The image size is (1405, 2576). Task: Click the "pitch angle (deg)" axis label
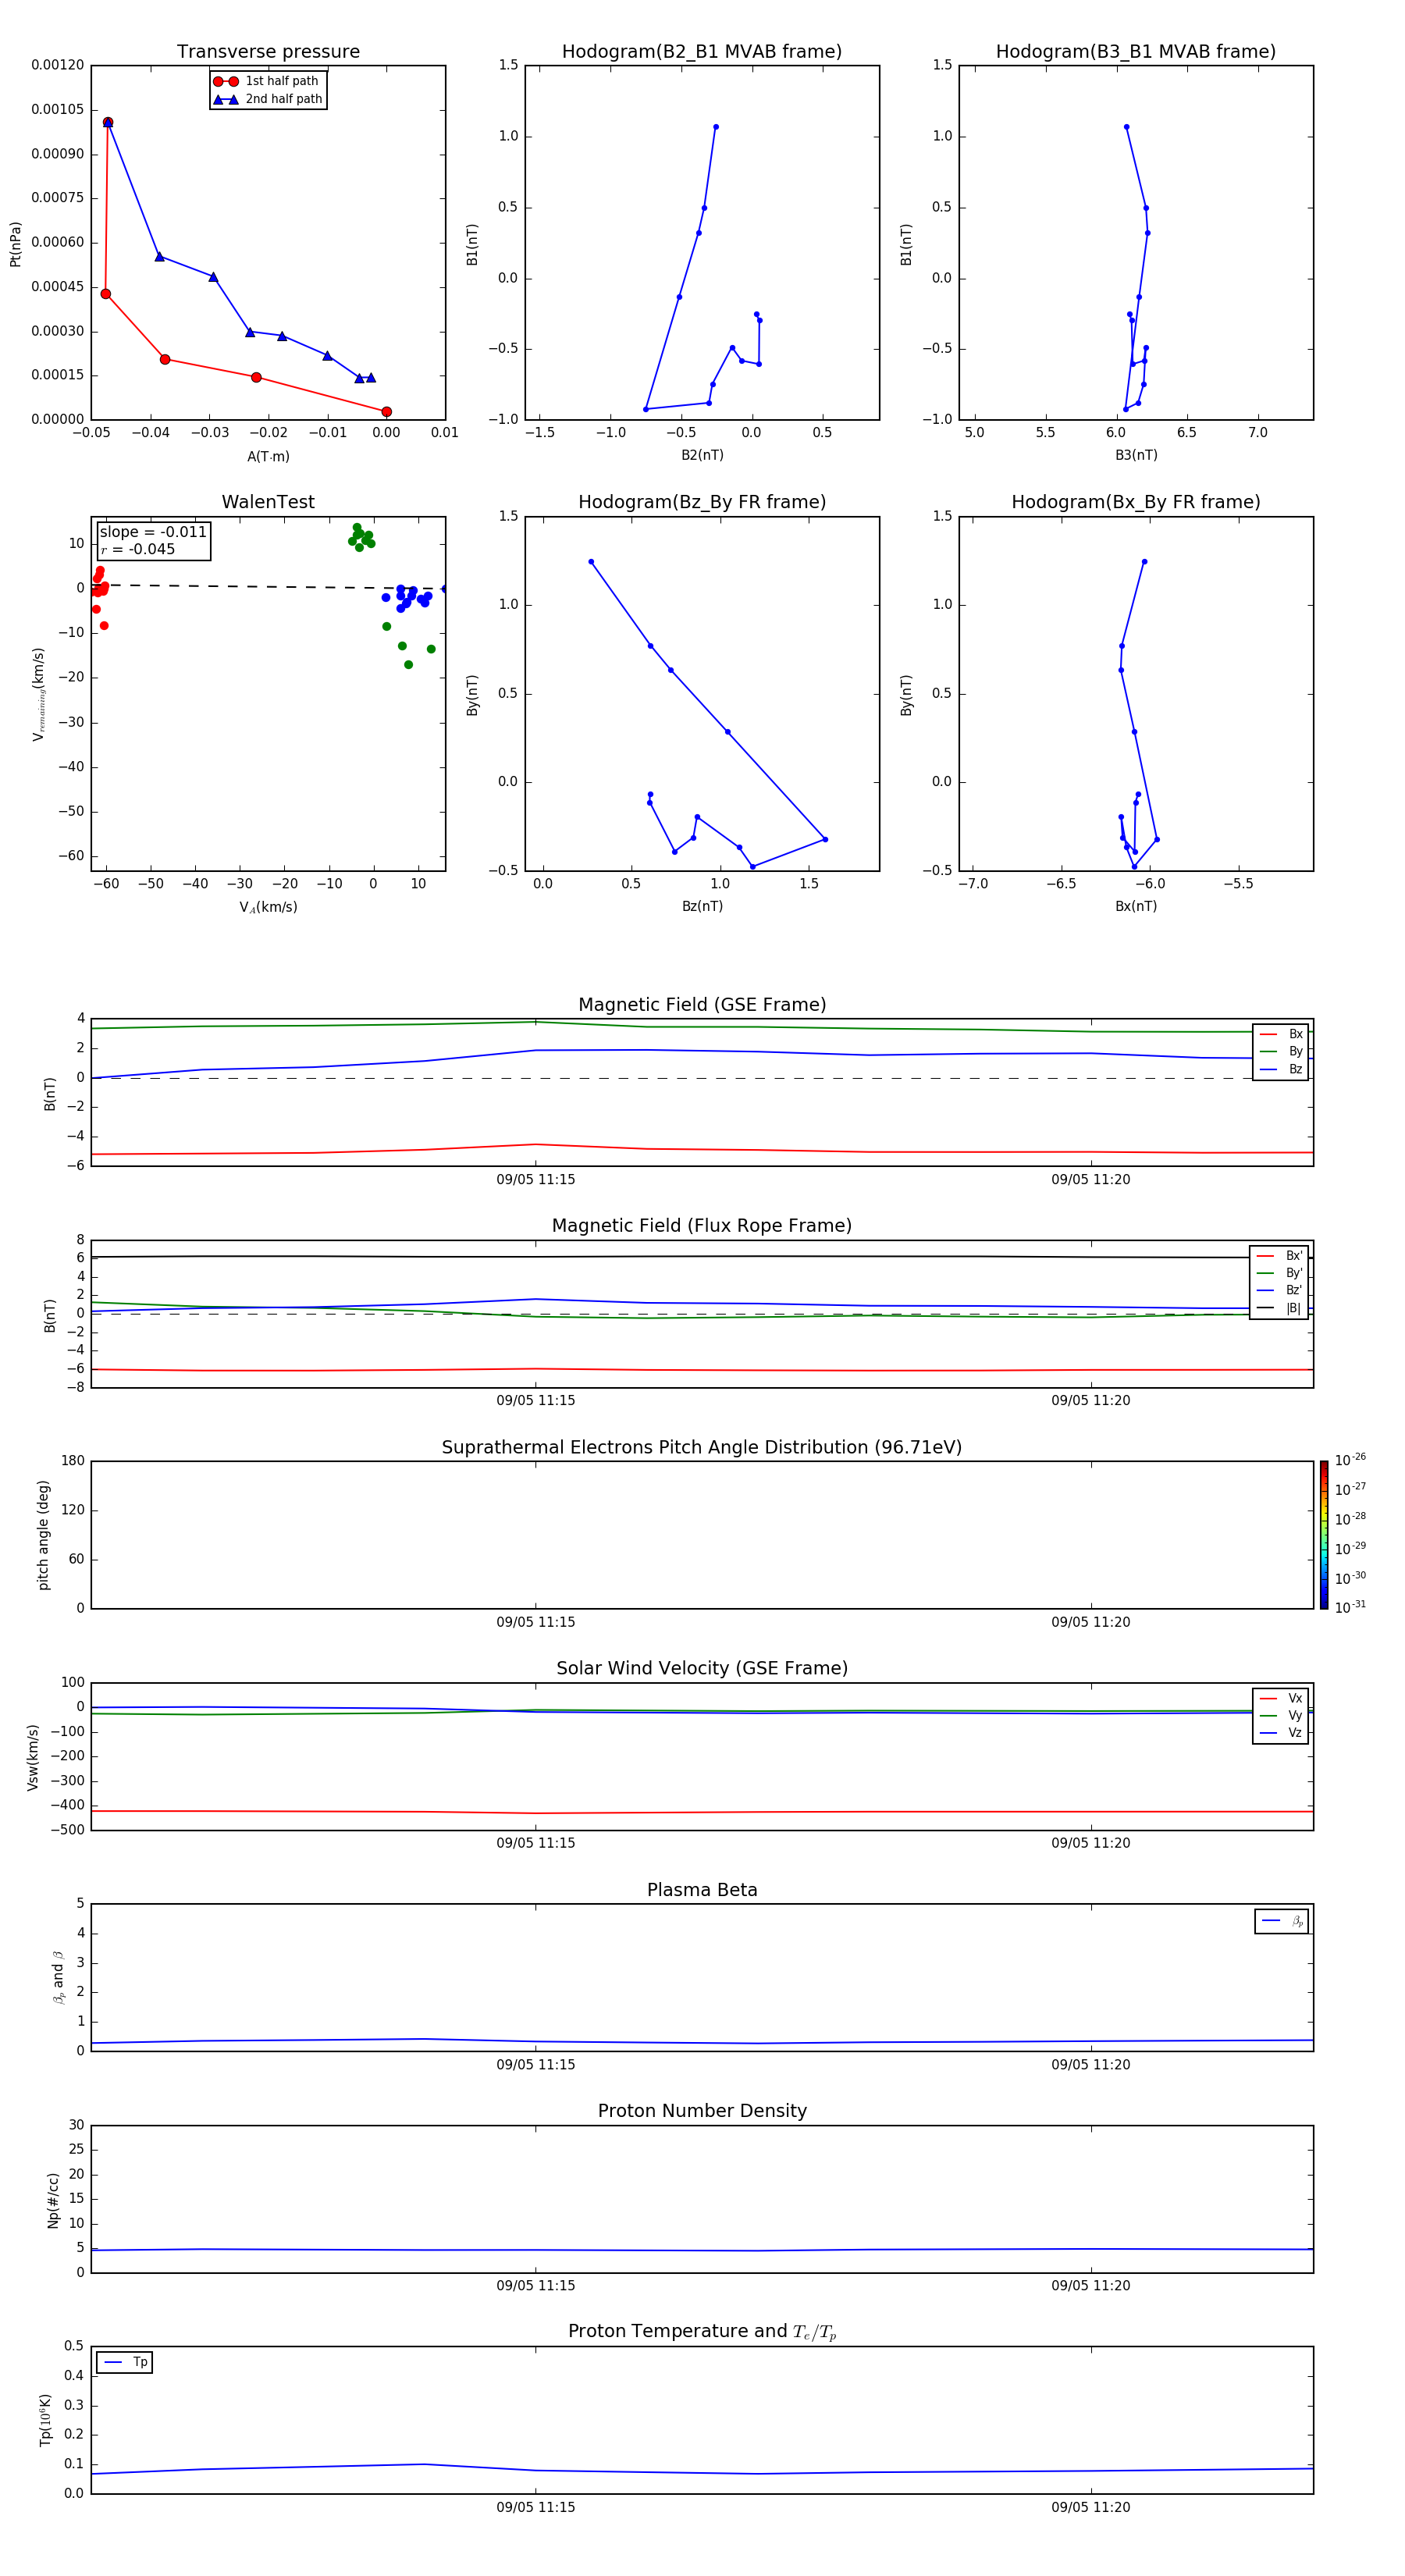click(x=43, y=1535)
